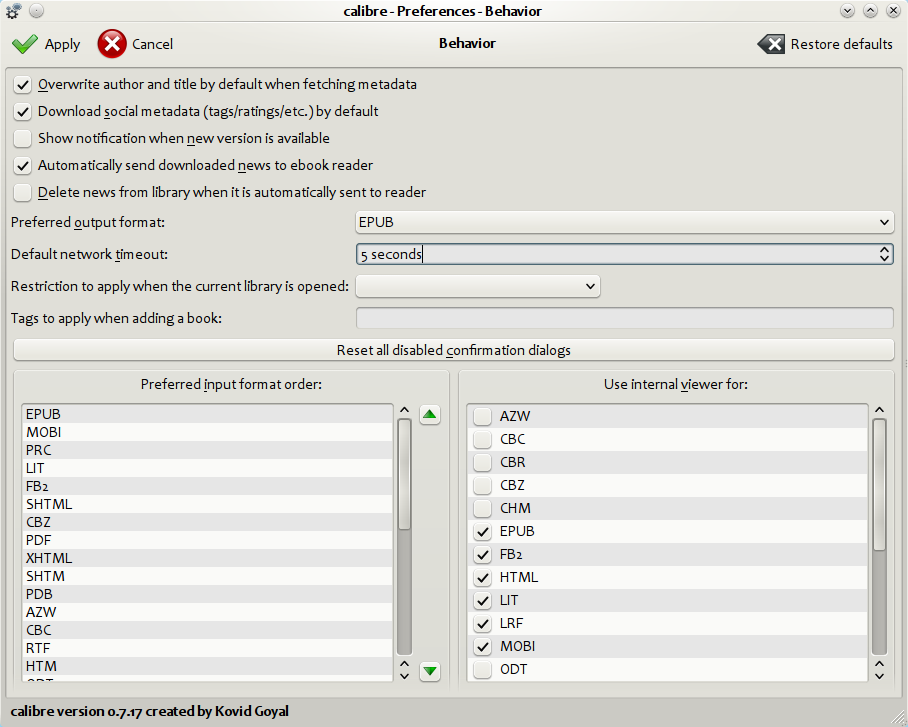This screenshot has height=727, width=908.
Task: Click the internal viewer list scrollbar thumb
Action: pos(880,484)
